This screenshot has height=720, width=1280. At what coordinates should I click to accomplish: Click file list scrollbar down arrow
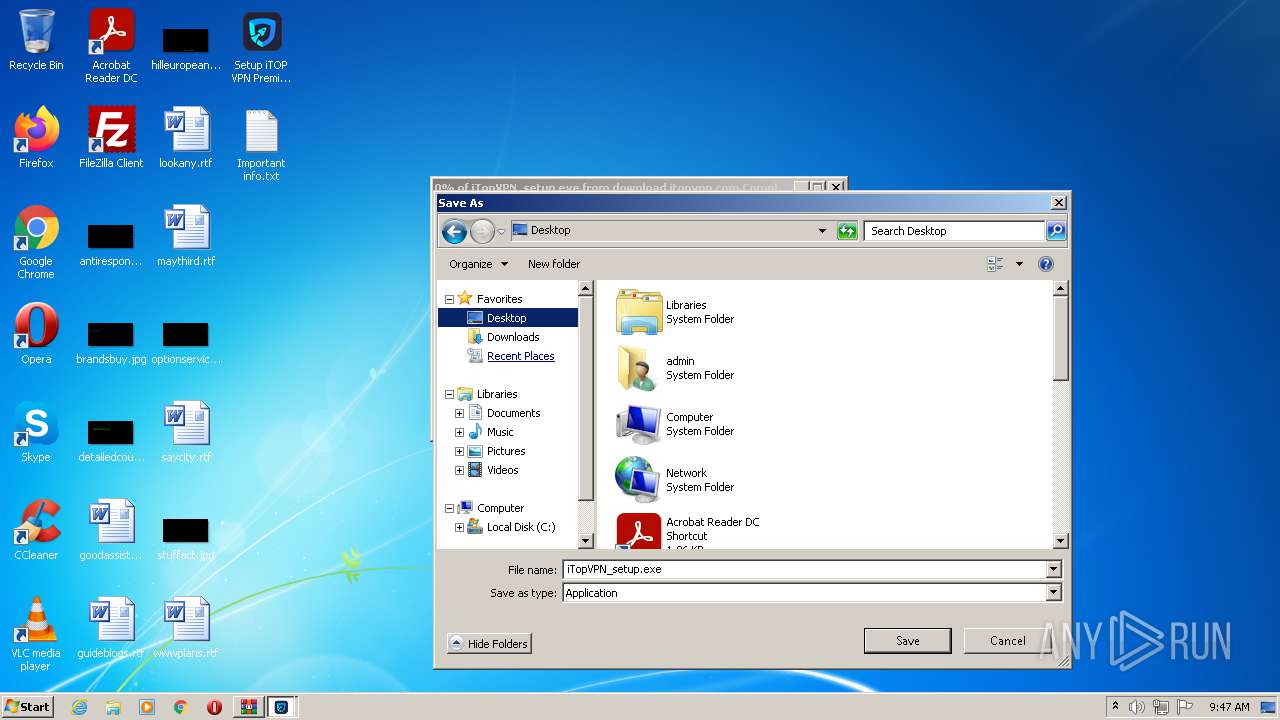click(1061, 541)
